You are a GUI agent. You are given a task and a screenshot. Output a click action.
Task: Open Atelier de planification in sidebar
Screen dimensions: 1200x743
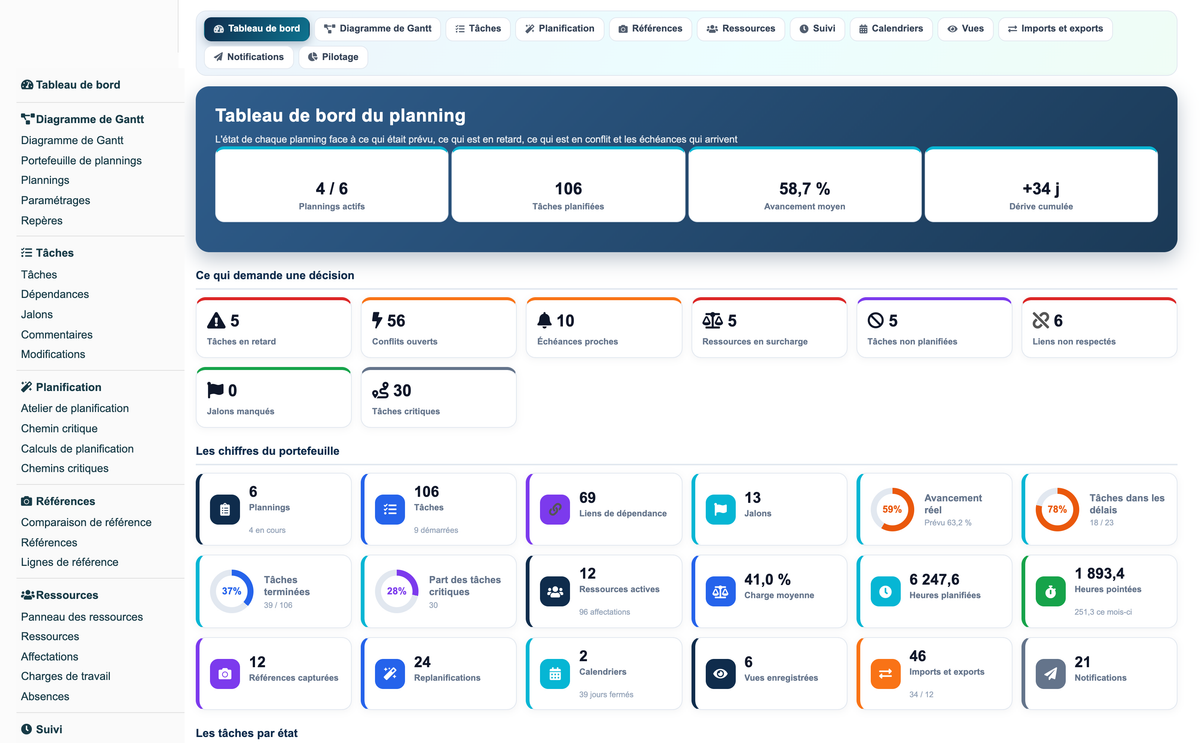(x=75, y=408)
